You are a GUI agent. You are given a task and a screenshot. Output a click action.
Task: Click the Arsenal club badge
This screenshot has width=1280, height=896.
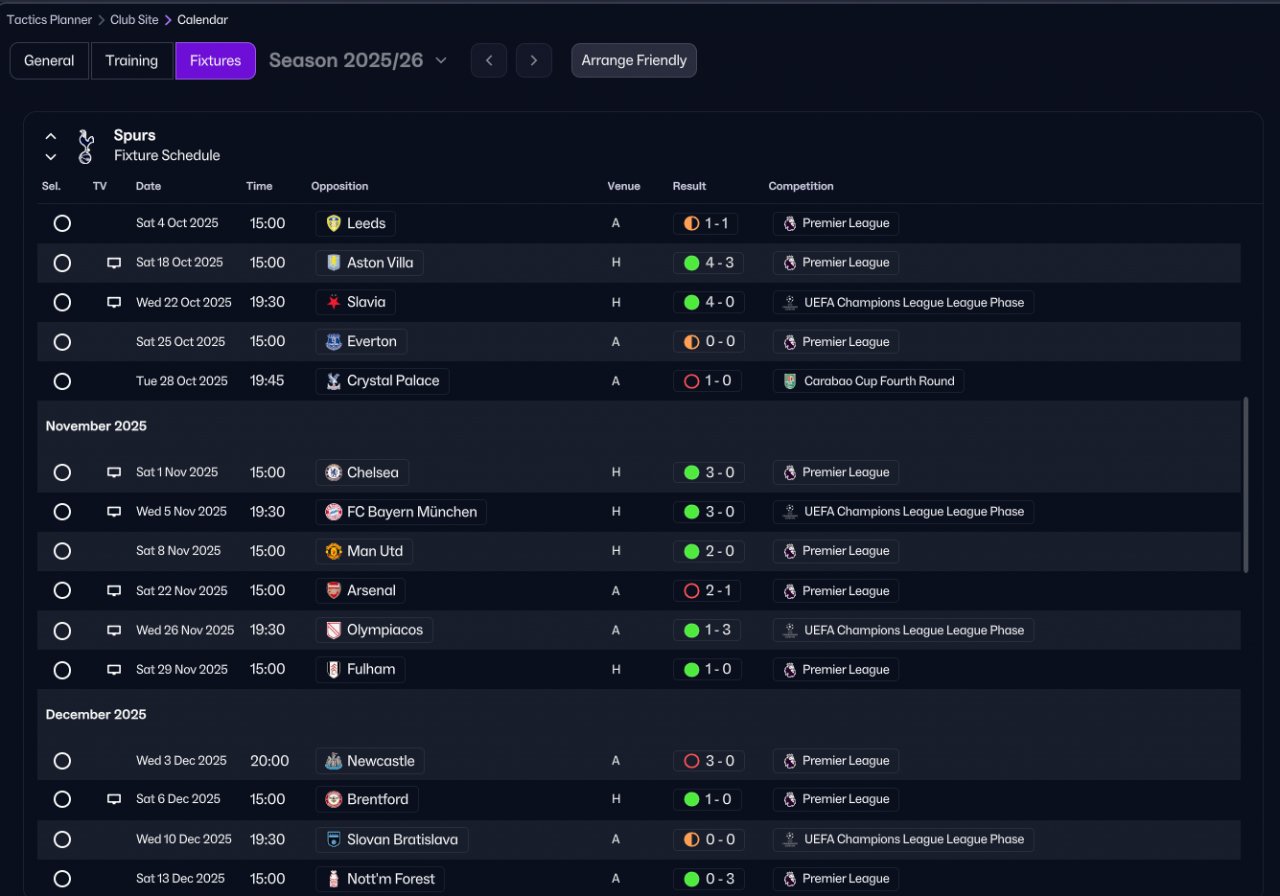point(333,591)
